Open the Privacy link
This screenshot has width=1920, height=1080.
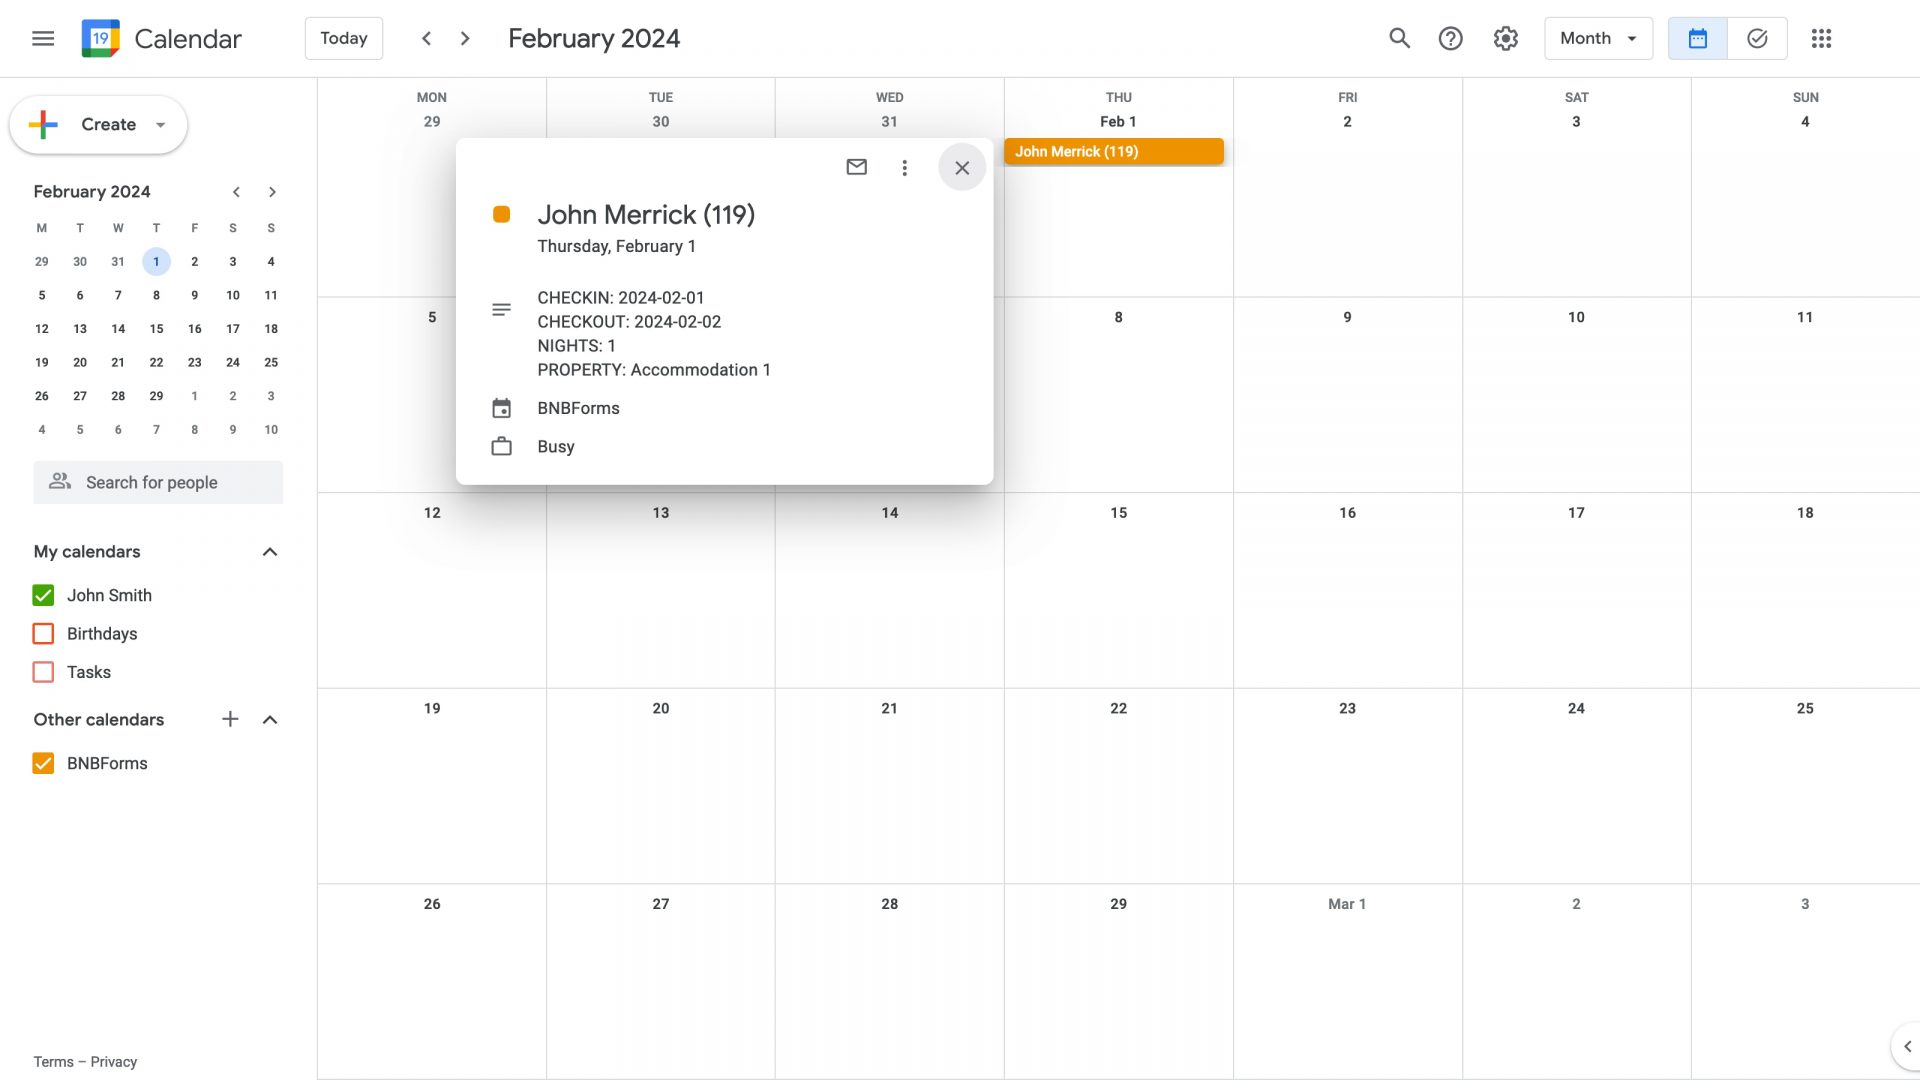coord(113,1061)
